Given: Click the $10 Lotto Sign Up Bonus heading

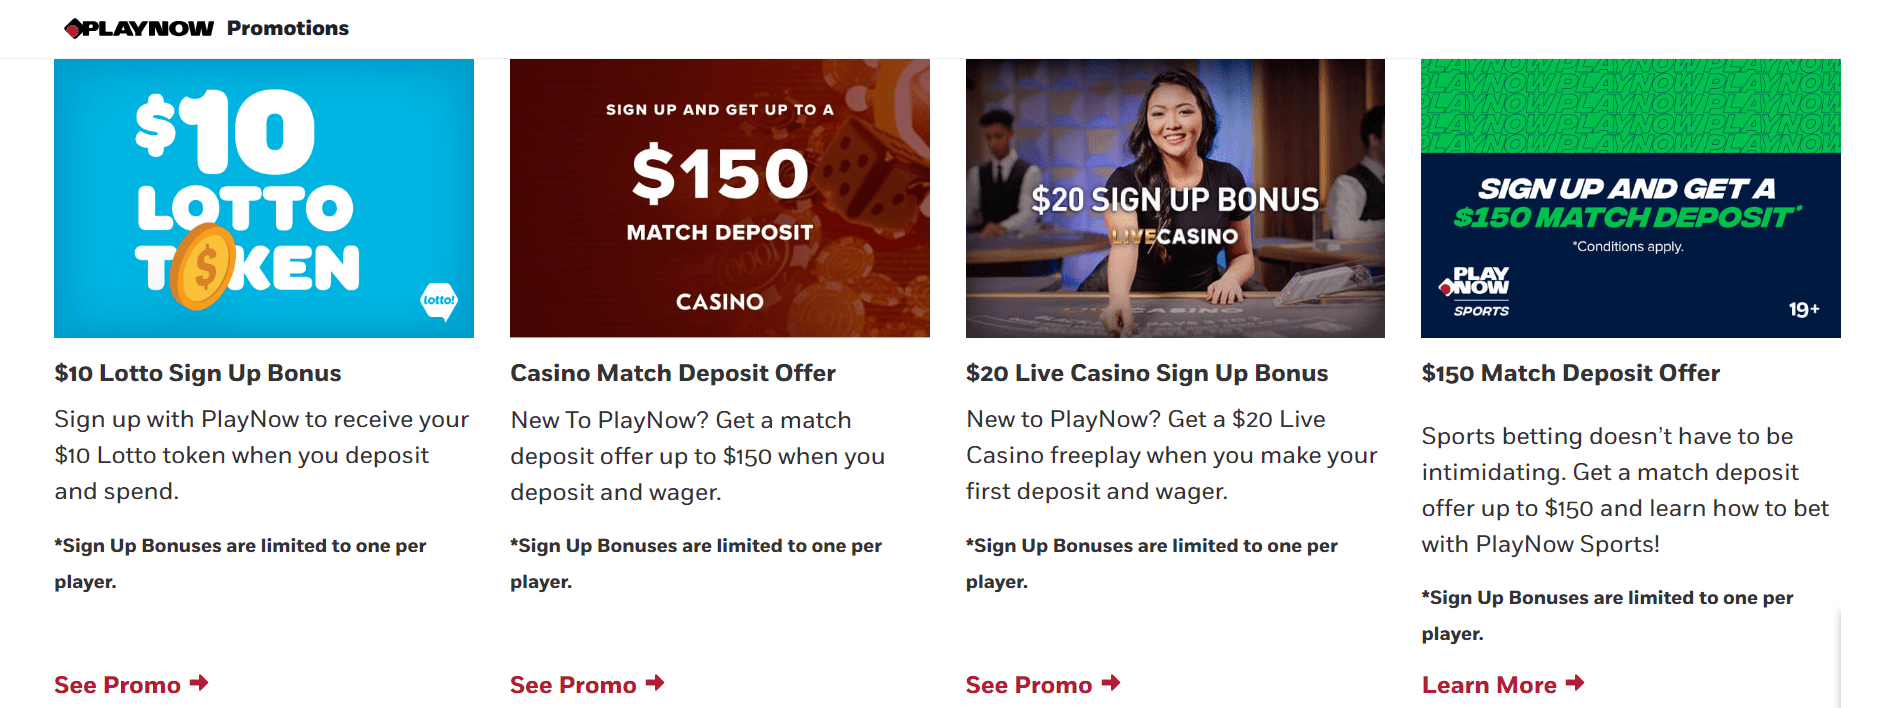Looking at the screenshot, I should pos(197,373).
